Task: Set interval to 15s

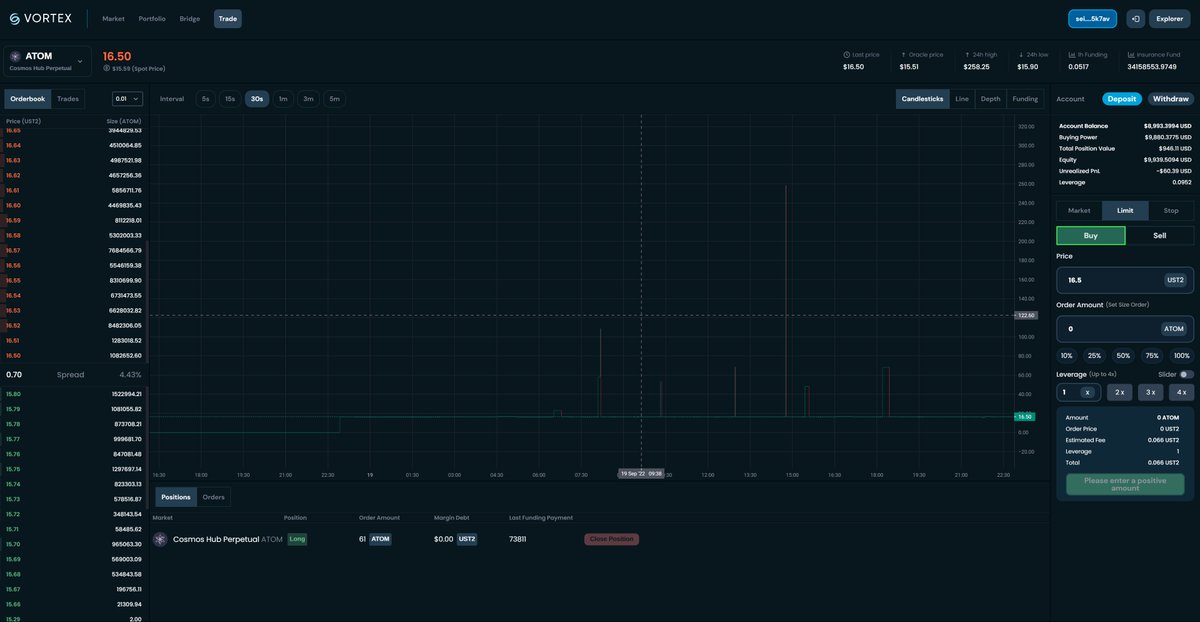Action: [230, 99]
